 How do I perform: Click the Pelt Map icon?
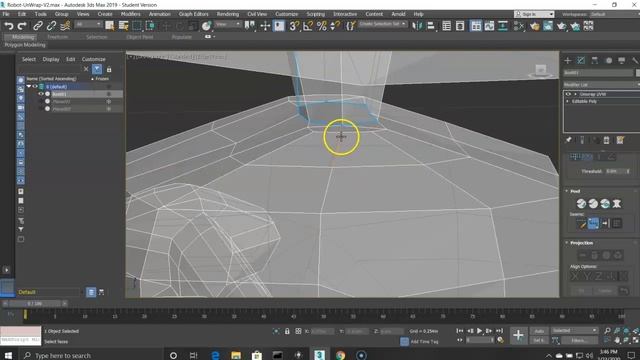click(617, 204)
